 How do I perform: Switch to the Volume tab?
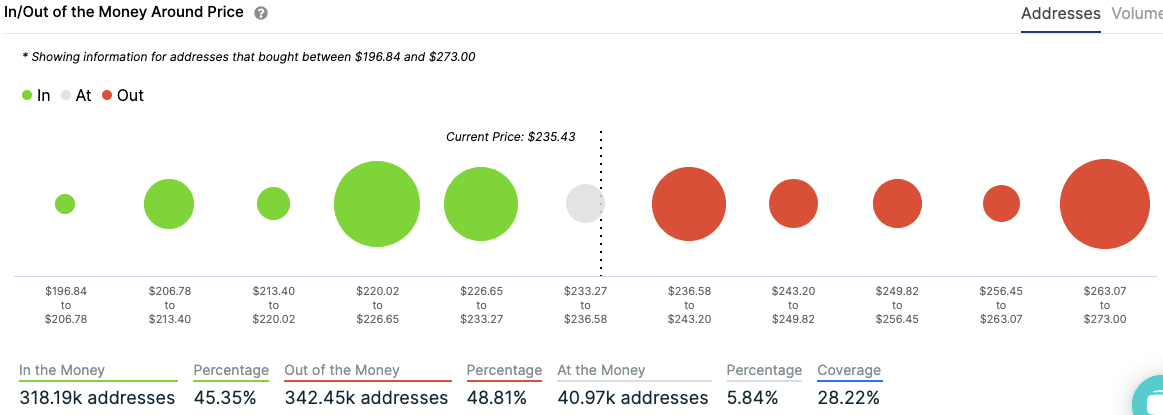coord(1137,14)
